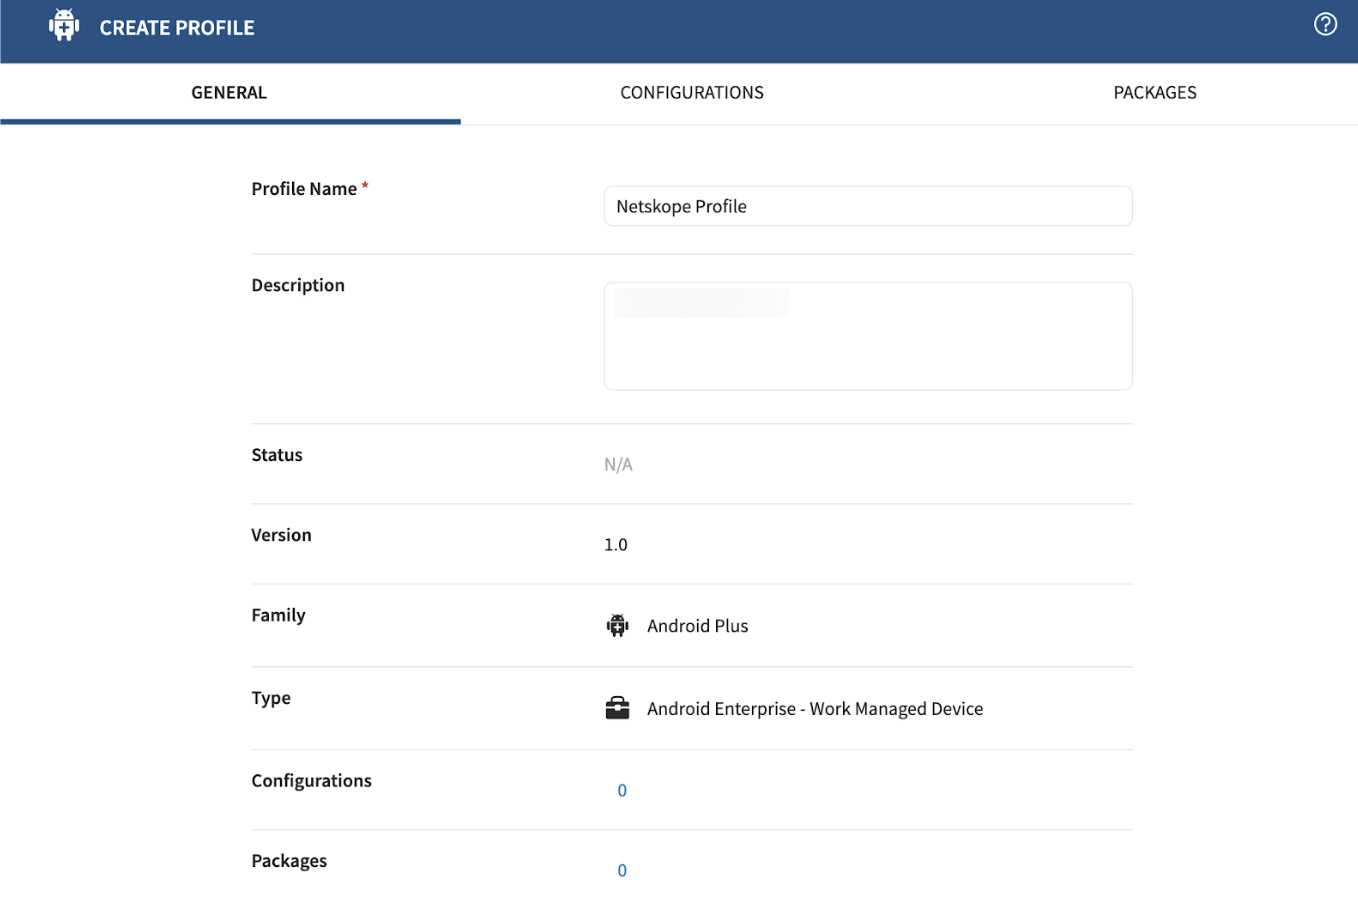Switch to the General tab
Viewport: 1358px width, 900px height.
[x=230, y=93]
